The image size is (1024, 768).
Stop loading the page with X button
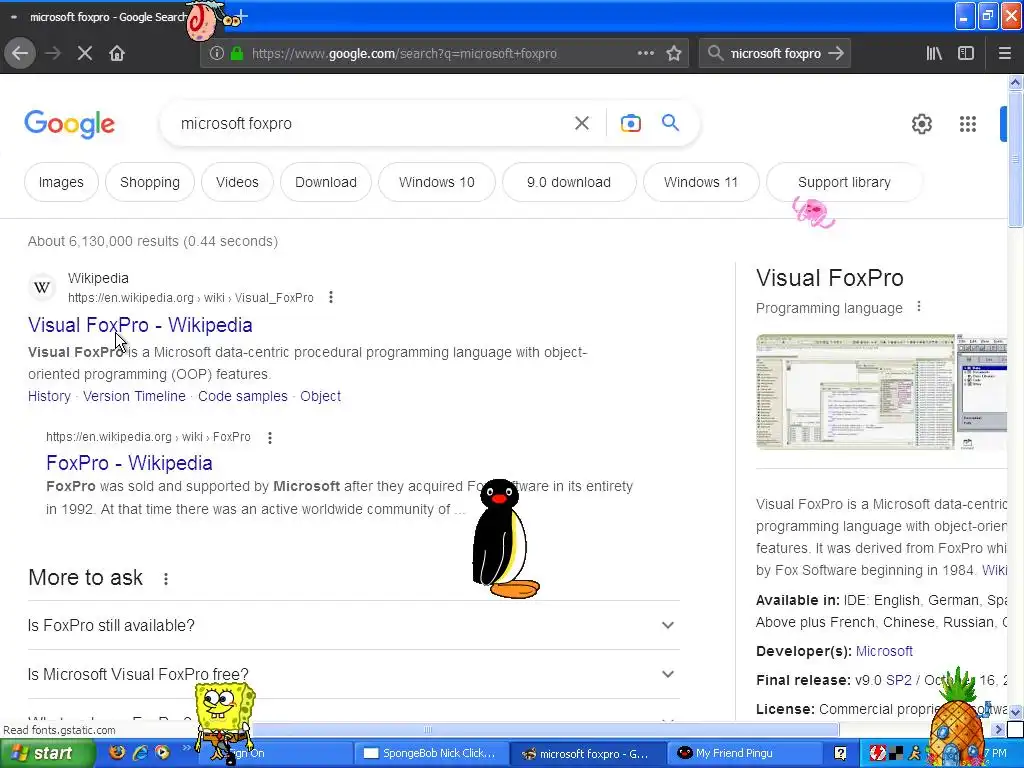click(x=85, y=53)
